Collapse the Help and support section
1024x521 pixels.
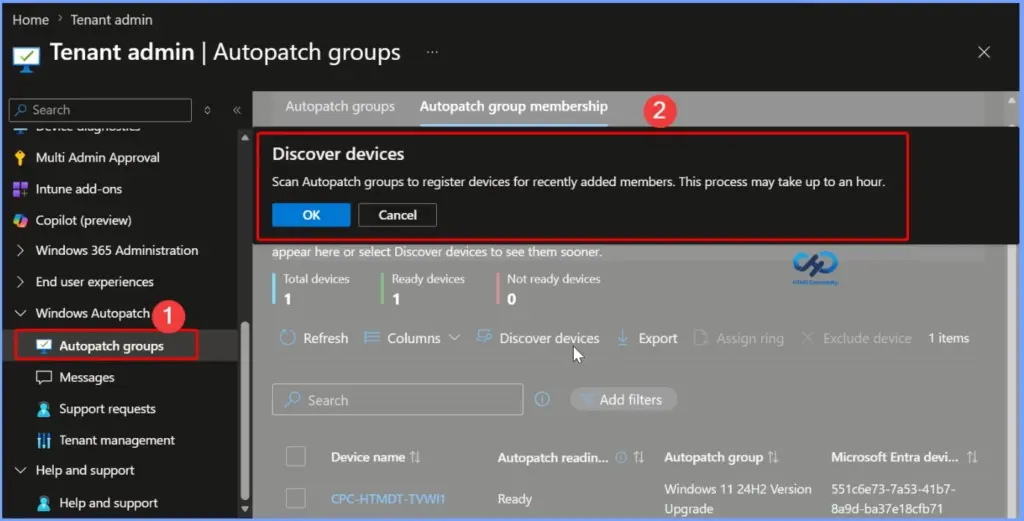point(20,471)
